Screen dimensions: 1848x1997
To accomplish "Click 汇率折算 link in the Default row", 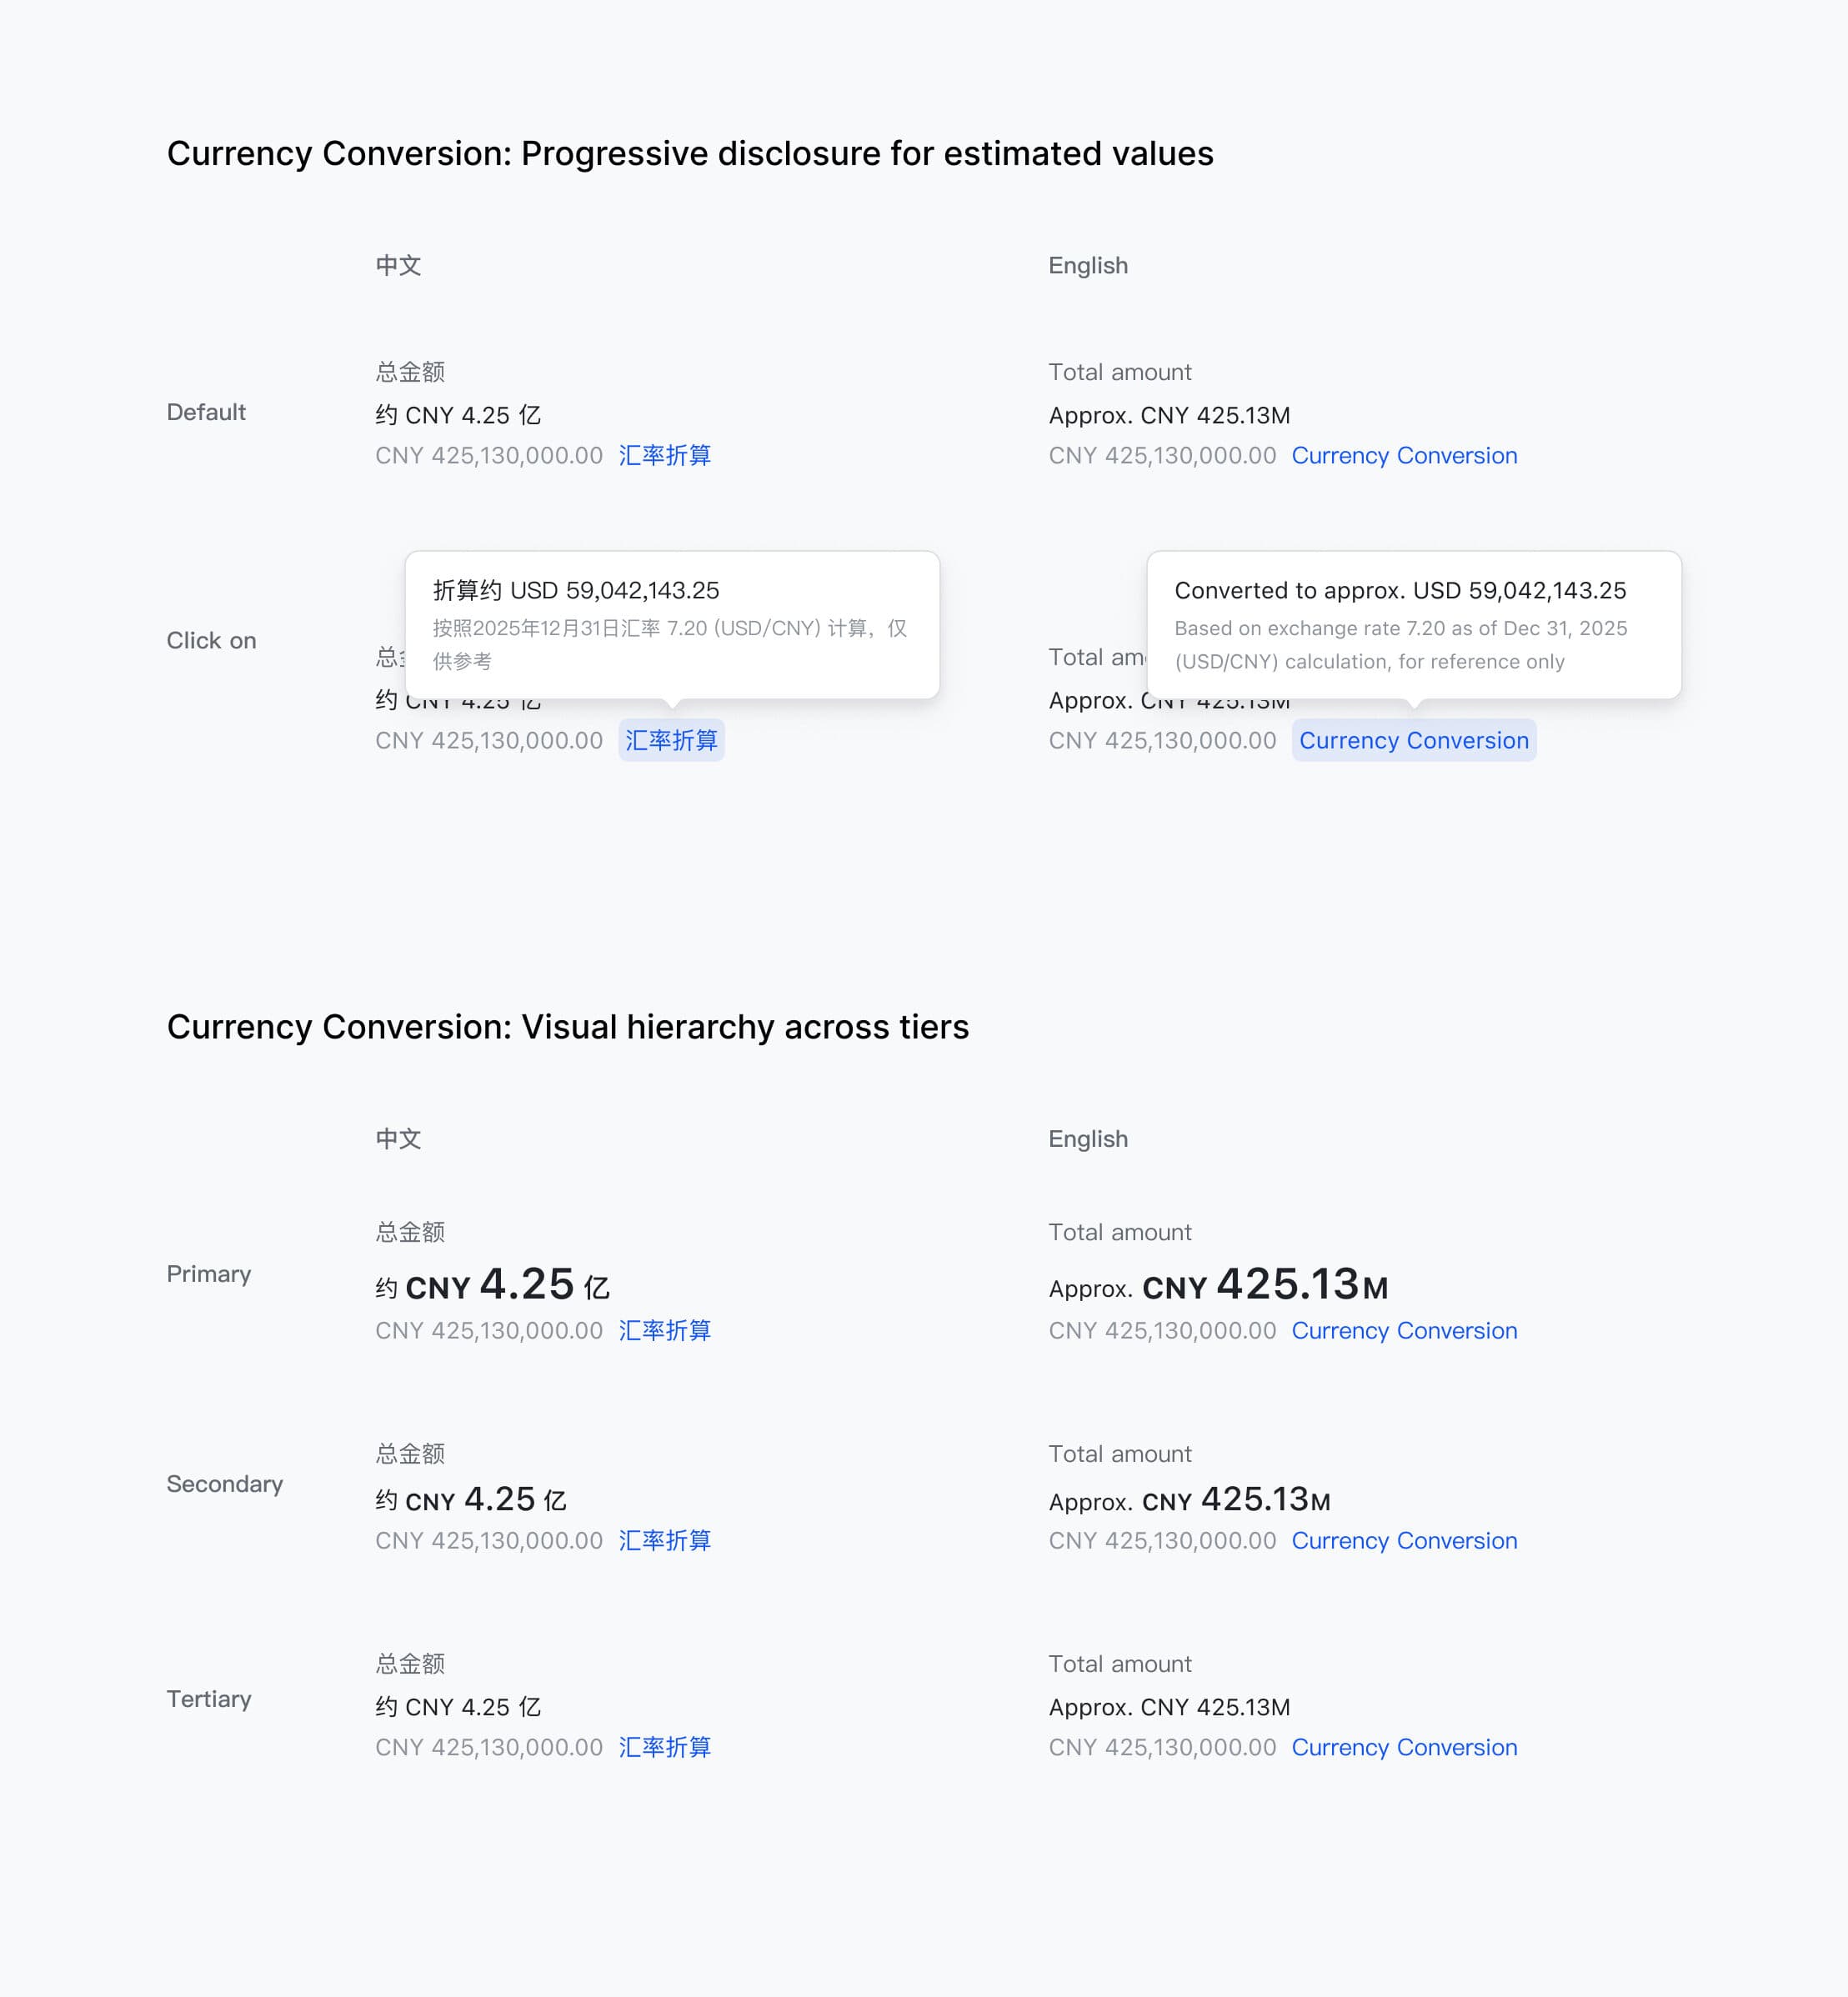I will (x=664, y=456).
